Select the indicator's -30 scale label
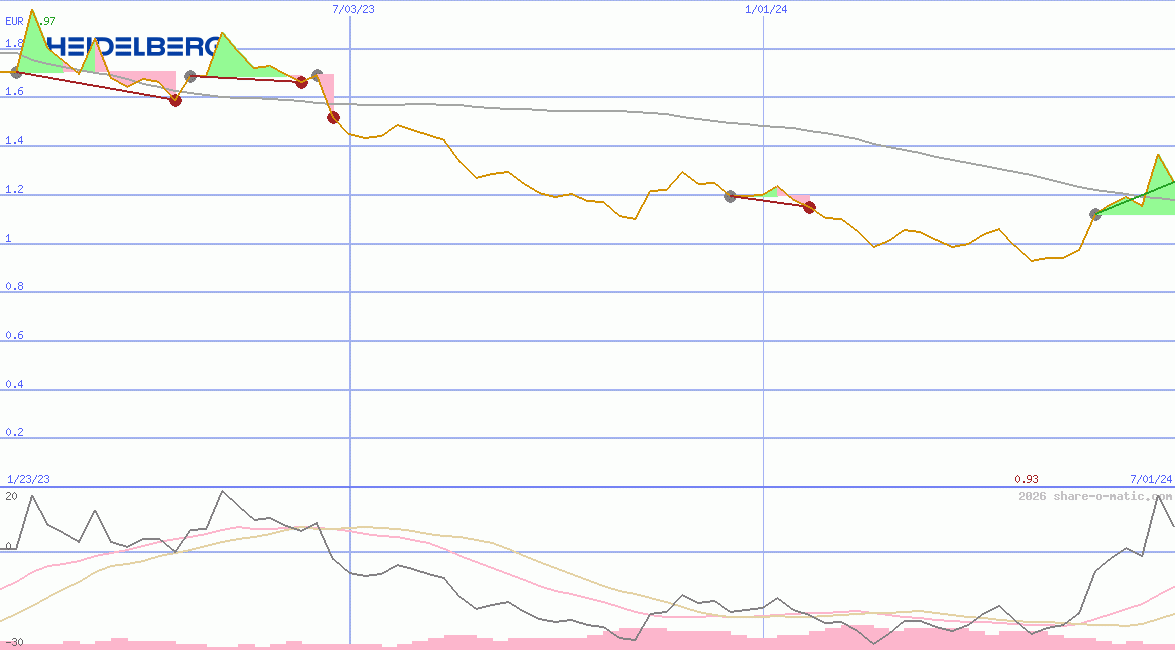 pyautogui.click(x=14, y=642)
